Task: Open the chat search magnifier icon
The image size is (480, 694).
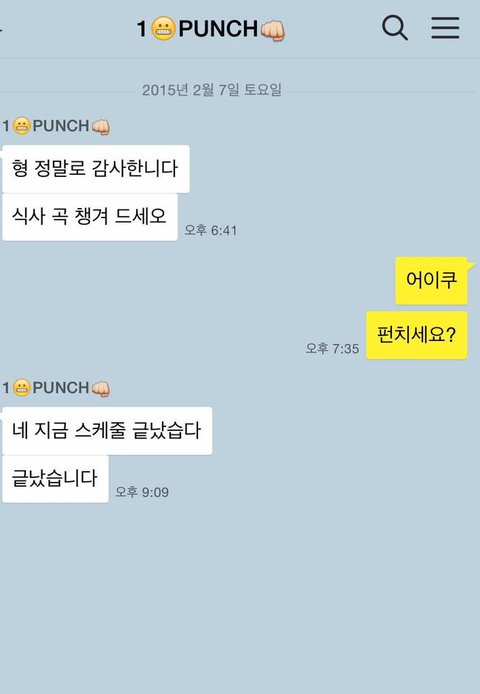Action: click(395, 28)
